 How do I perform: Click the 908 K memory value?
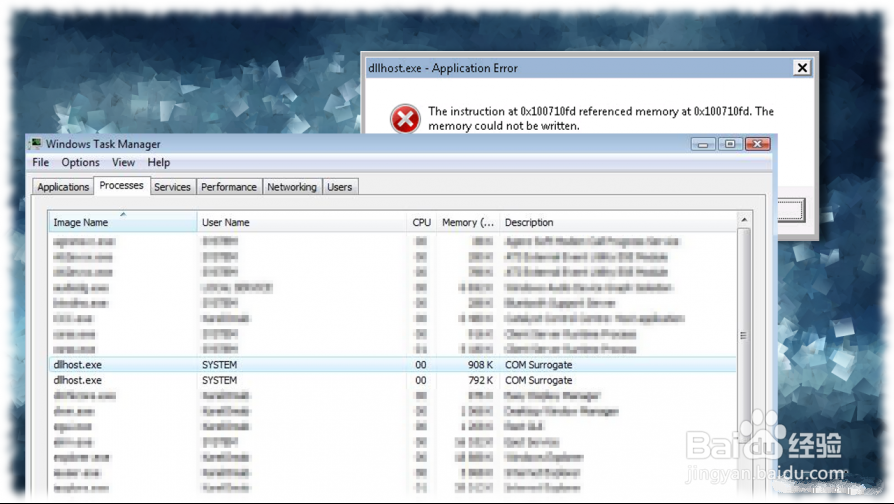coord(480,365)
